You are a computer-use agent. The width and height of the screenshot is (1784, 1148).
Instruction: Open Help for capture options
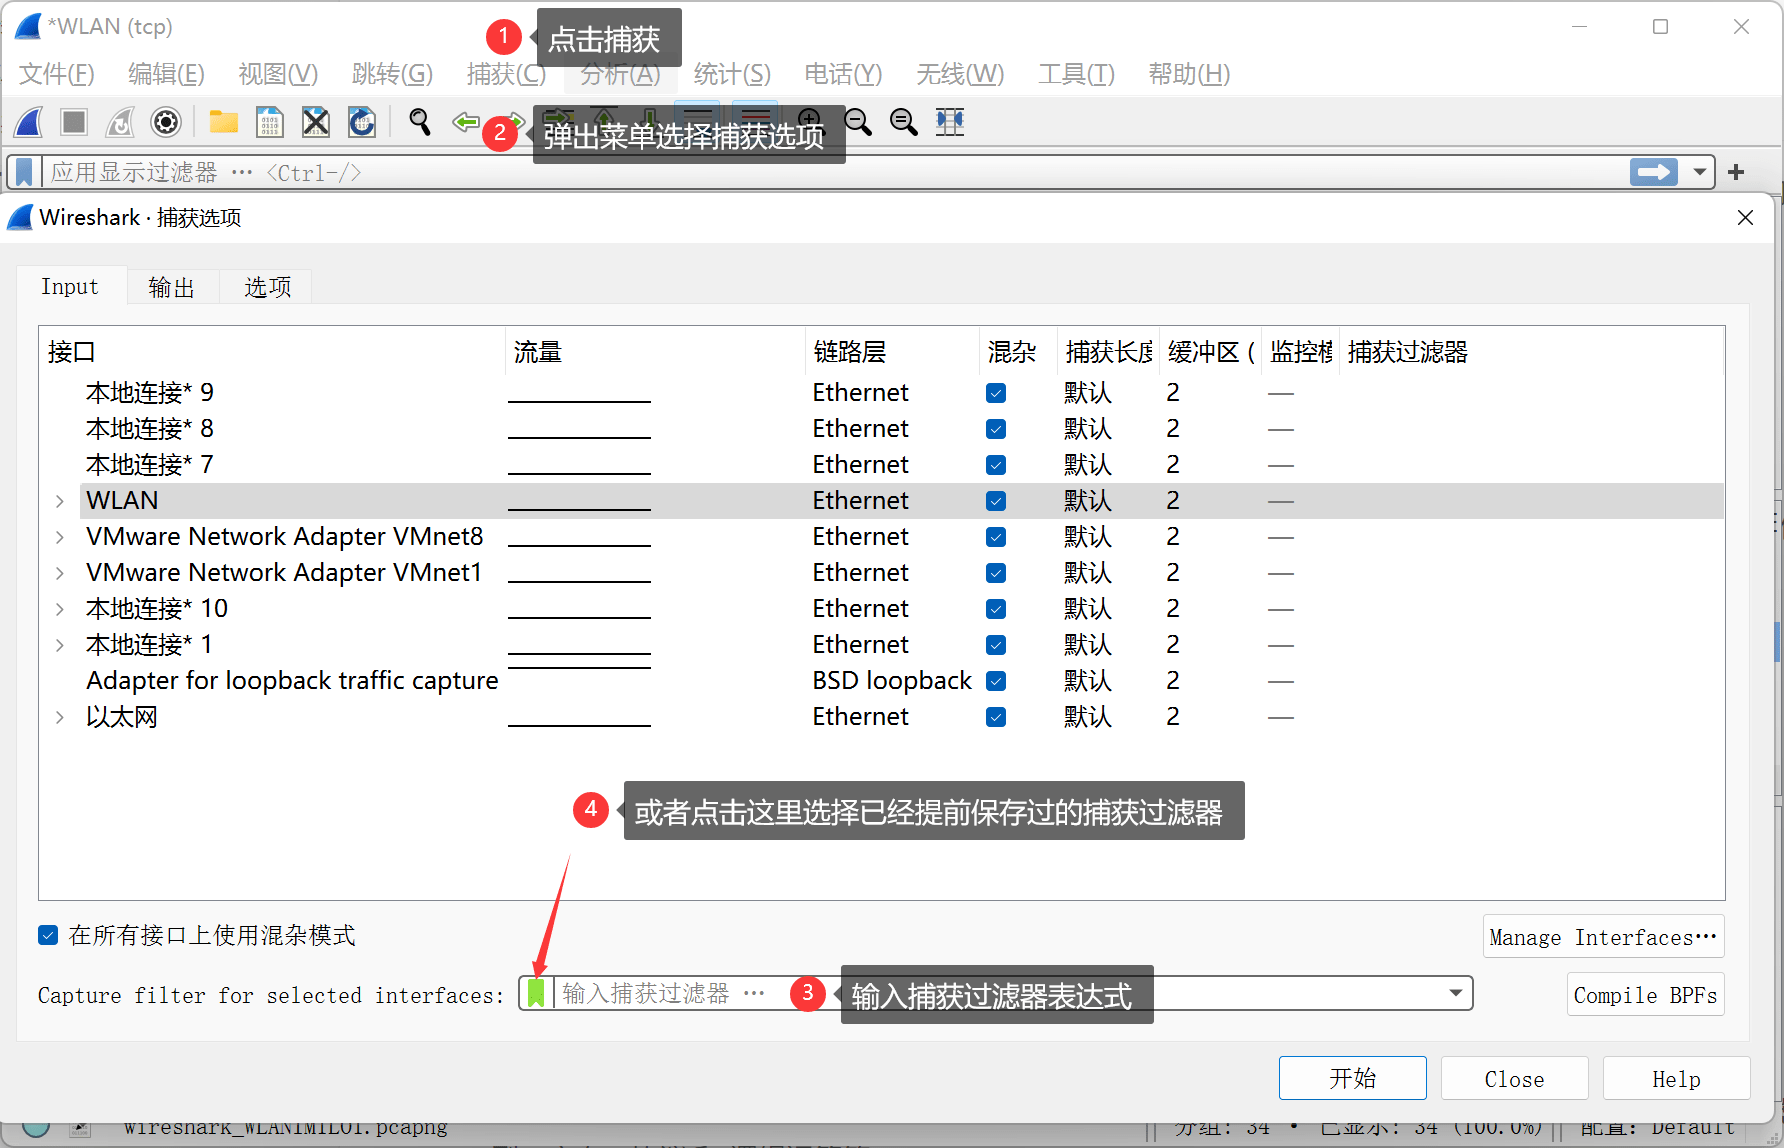click(x=1677, y=1078)
